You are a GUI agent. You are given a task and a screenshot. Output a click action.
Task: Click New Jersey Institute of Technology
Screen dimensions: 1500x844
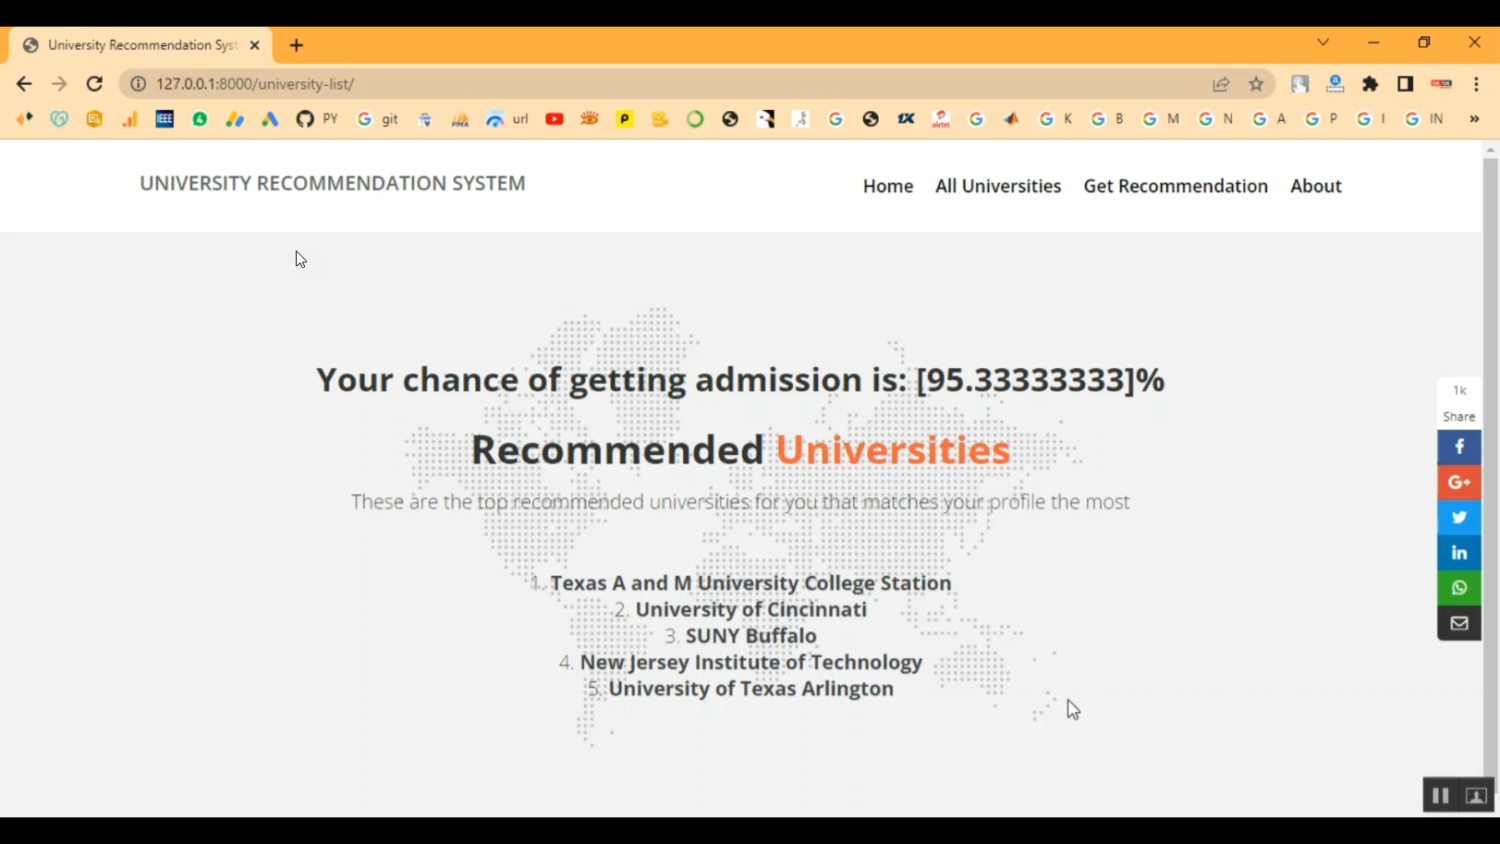751,662
